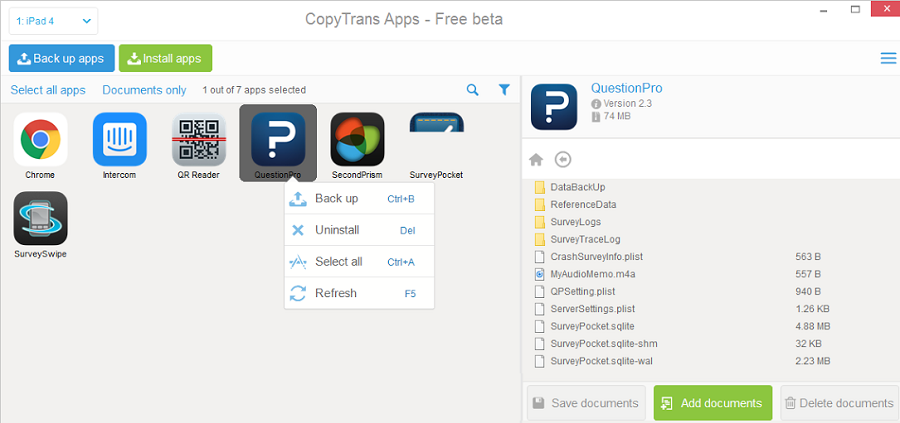The height and width of the screenshot is (423, 900).
Task: Open the app search magnifier
Action: click(x=473, y=90)
